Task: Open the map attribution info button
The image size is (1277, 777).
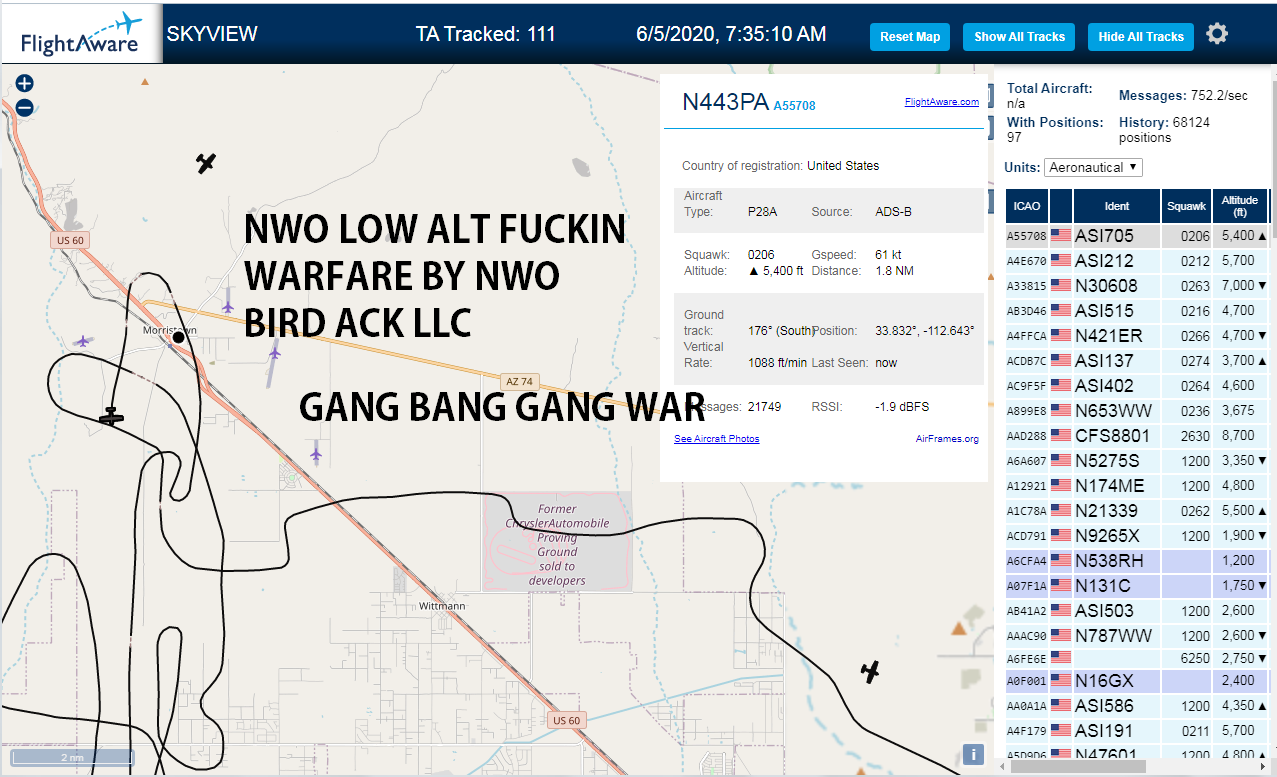Action: click(x=973, y=755)
